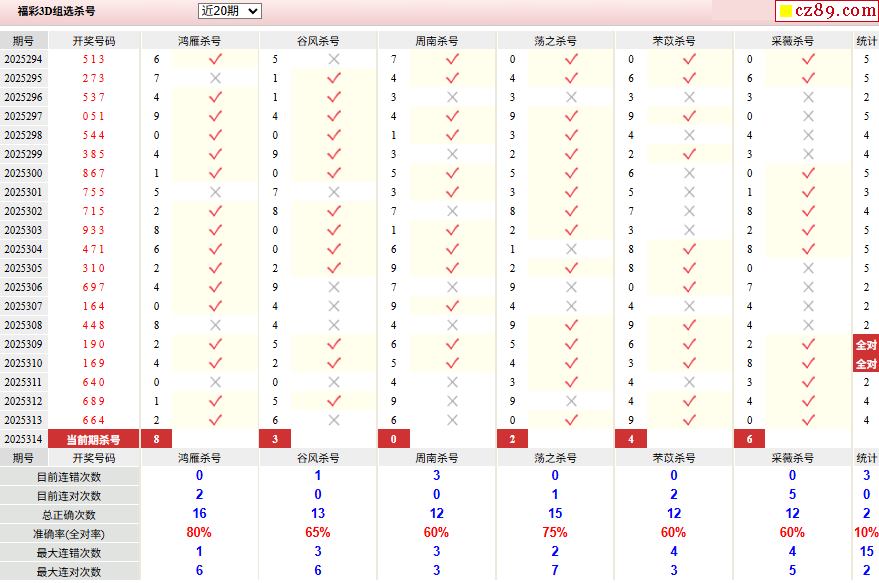879x583 pixels.
Task: Select the 鸿雁杀号 column header at top
Action: pos(200,41)
